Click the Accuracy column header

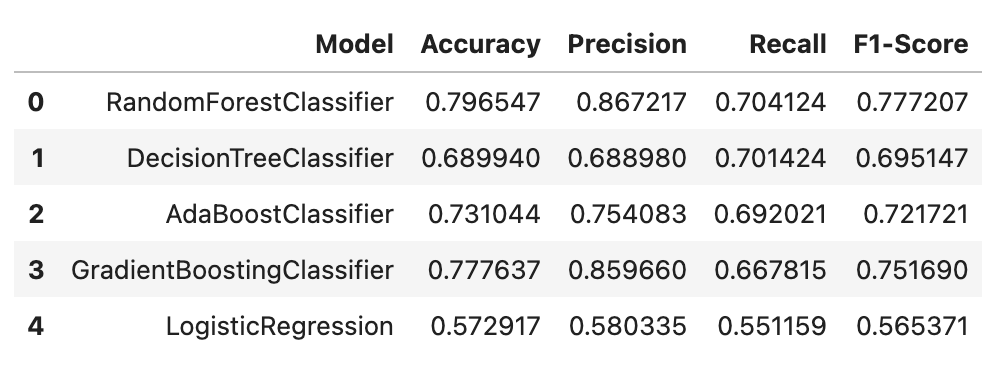(480, 45)
